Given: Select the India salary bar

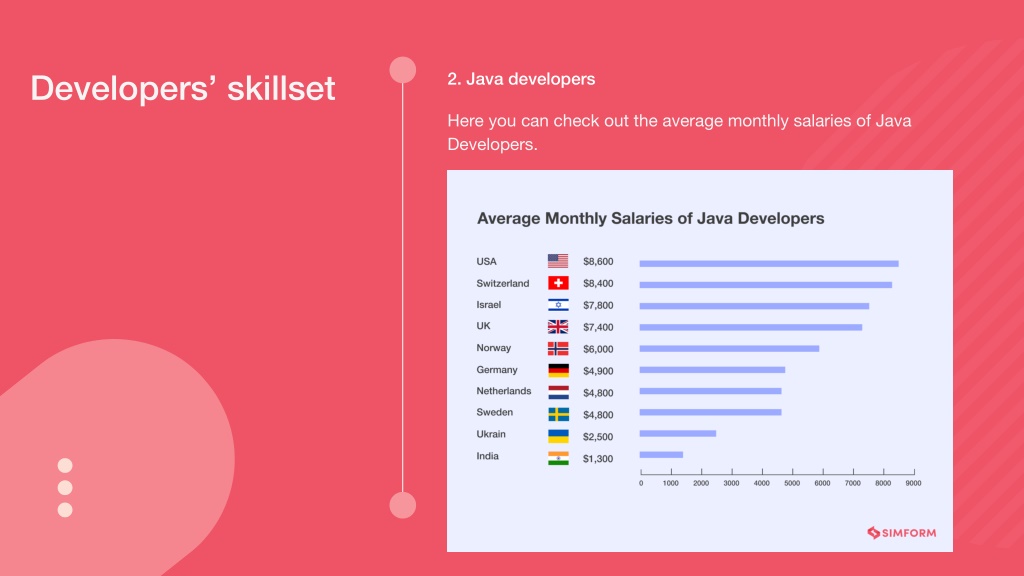Looking at the screenshot, I should tap(661, 455).
